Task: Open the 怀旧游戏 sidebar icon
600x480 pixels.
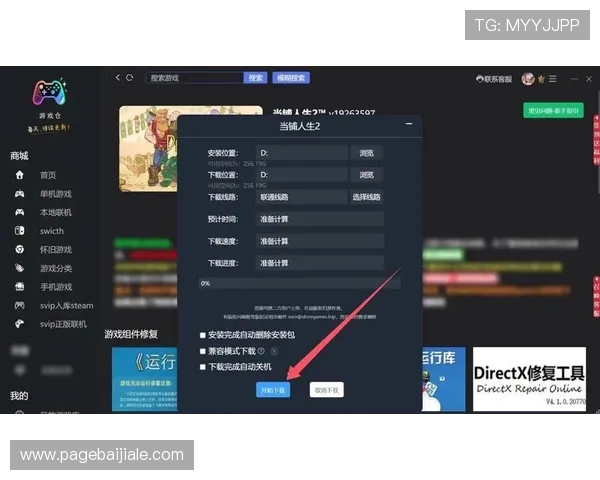Action: [20, 250]
